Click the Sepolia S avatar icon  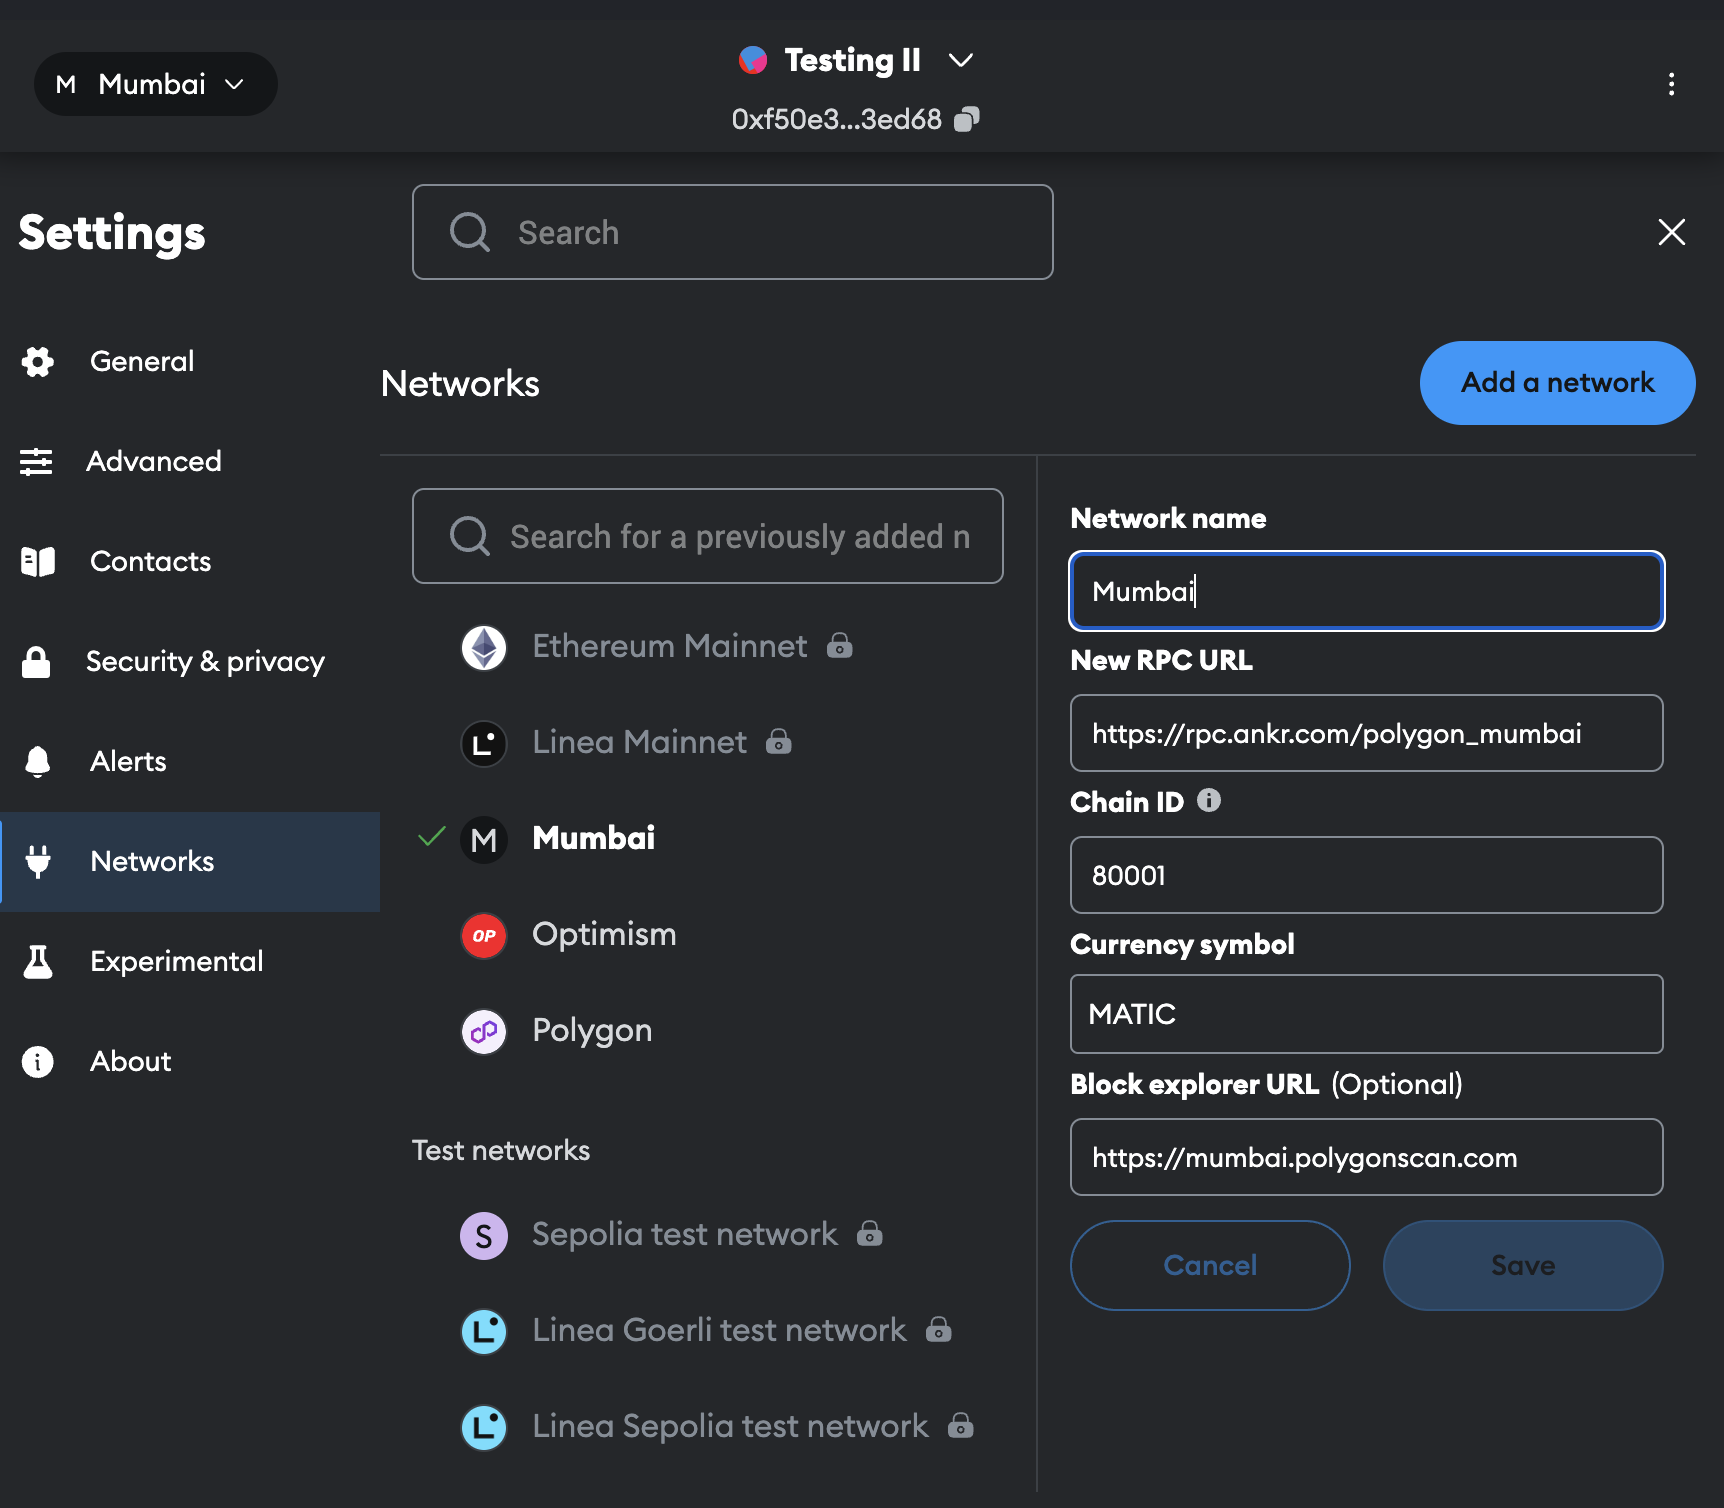pos(484,1236)
